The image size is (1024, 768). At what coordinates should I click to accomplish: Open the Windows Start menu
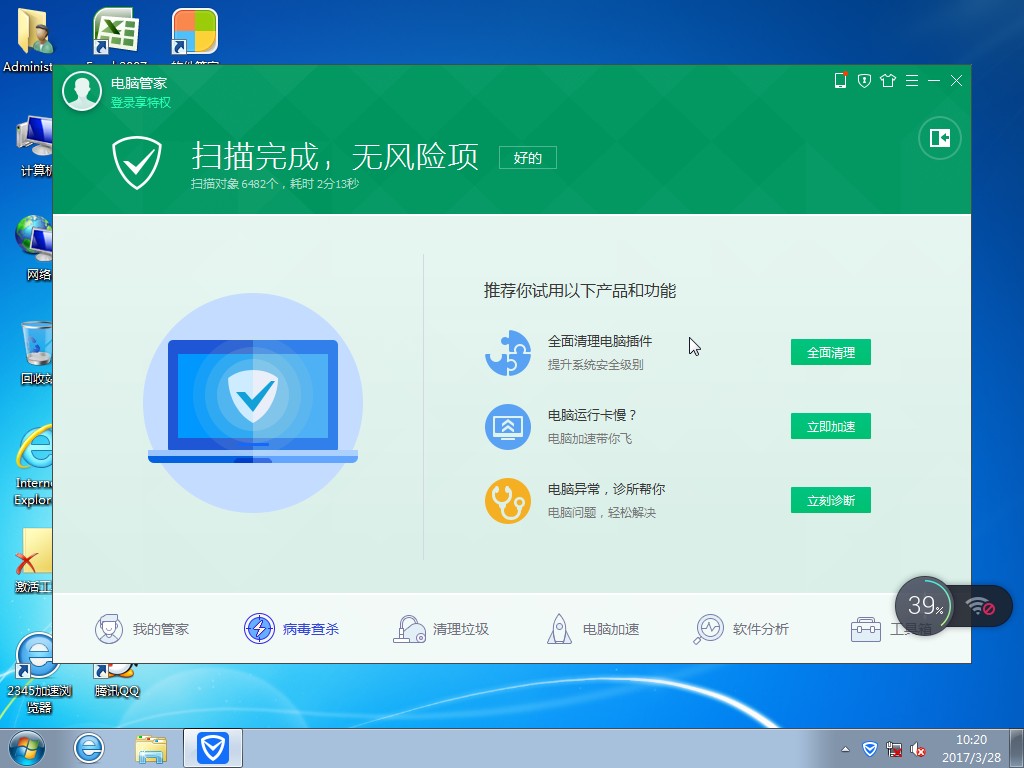coord(27,748)
